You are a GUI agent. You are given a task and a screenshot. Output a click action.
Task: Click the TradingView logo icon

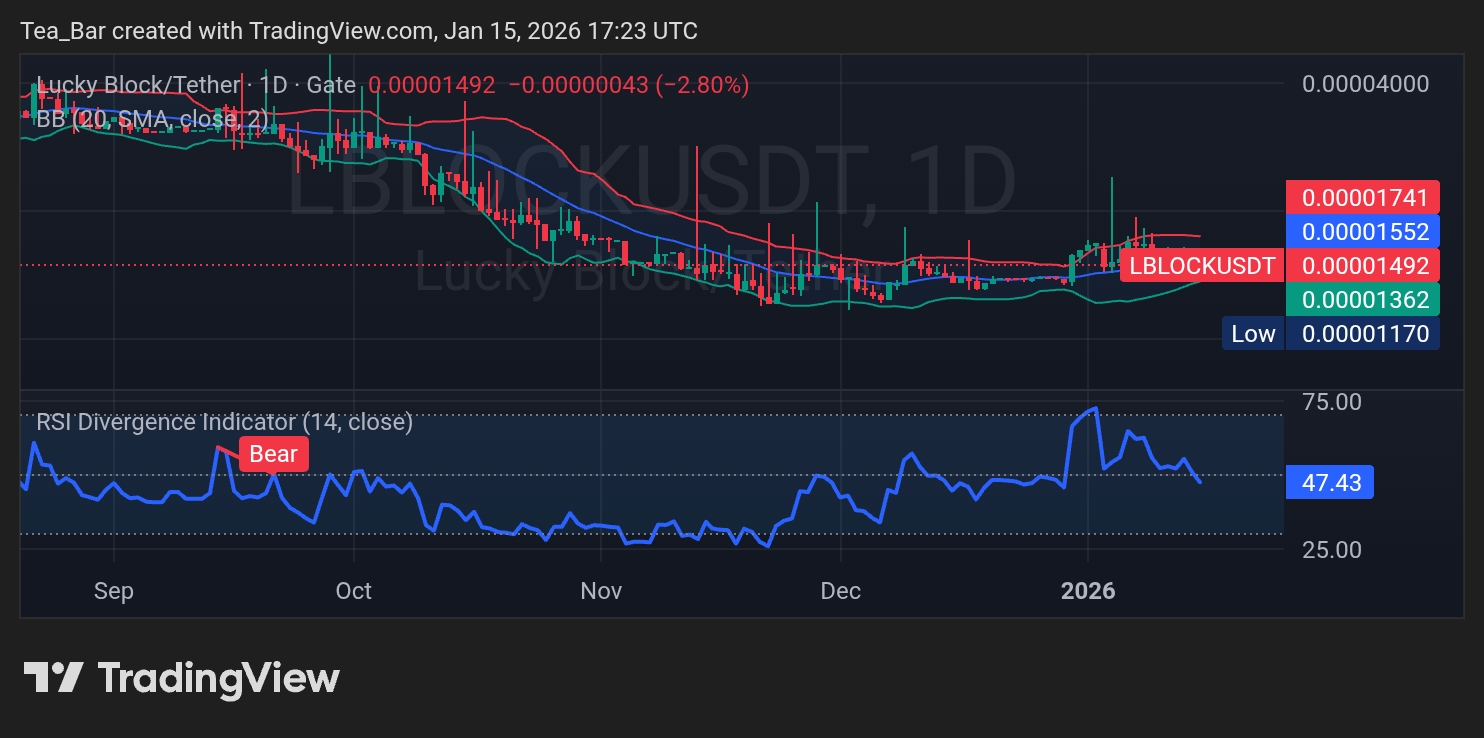52,678
